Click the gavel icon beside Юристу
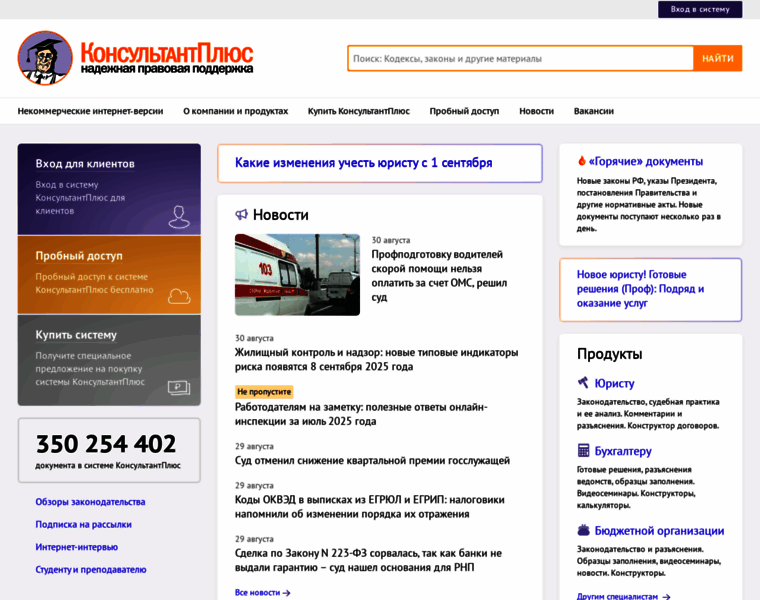This screenshot has height=600, width=760. [583, 382]
